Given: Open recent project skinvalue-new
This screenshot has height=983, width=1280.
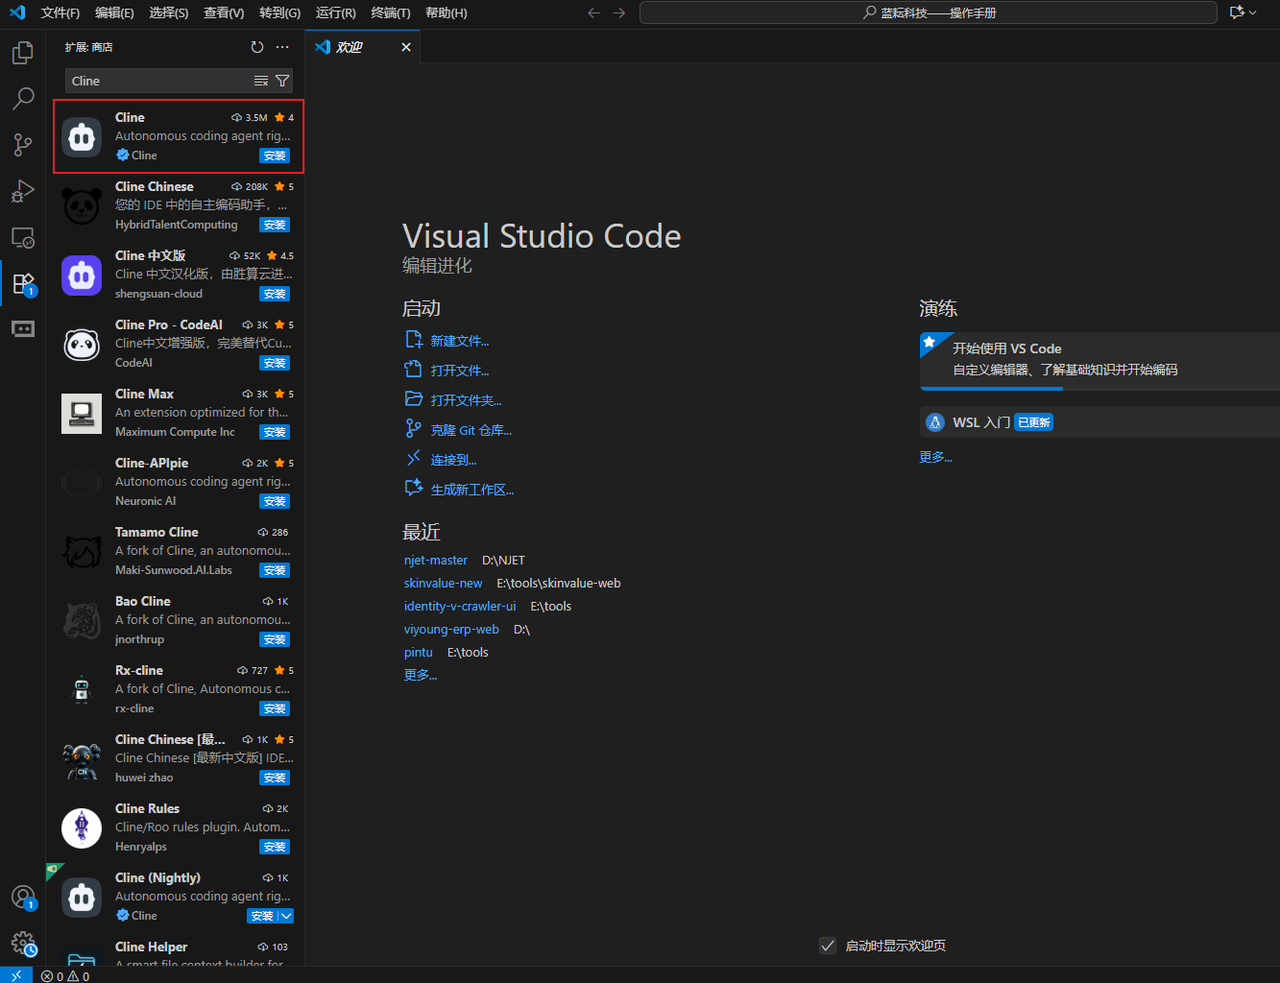Looking at the screenshot, I should click(443, 583).
